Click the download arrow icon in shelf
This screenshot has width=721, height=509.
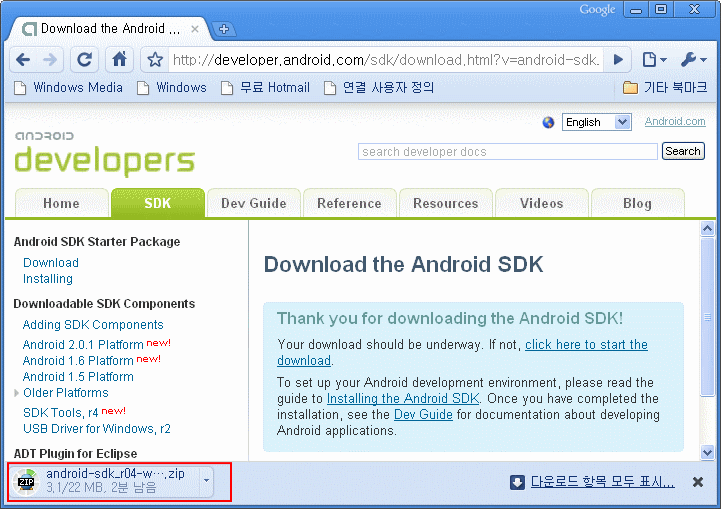coord(517,482)
